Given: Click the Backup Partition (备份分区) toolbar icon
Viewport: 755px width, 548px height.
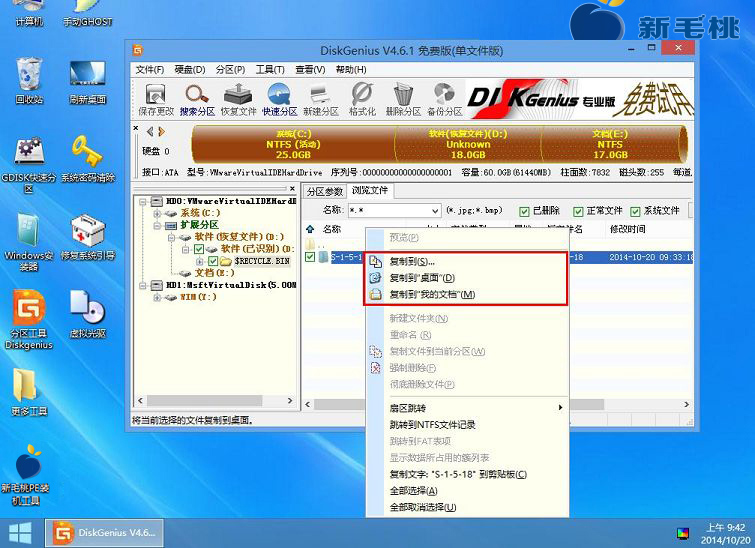Looking at the screenshot, I should pos(444,99).
